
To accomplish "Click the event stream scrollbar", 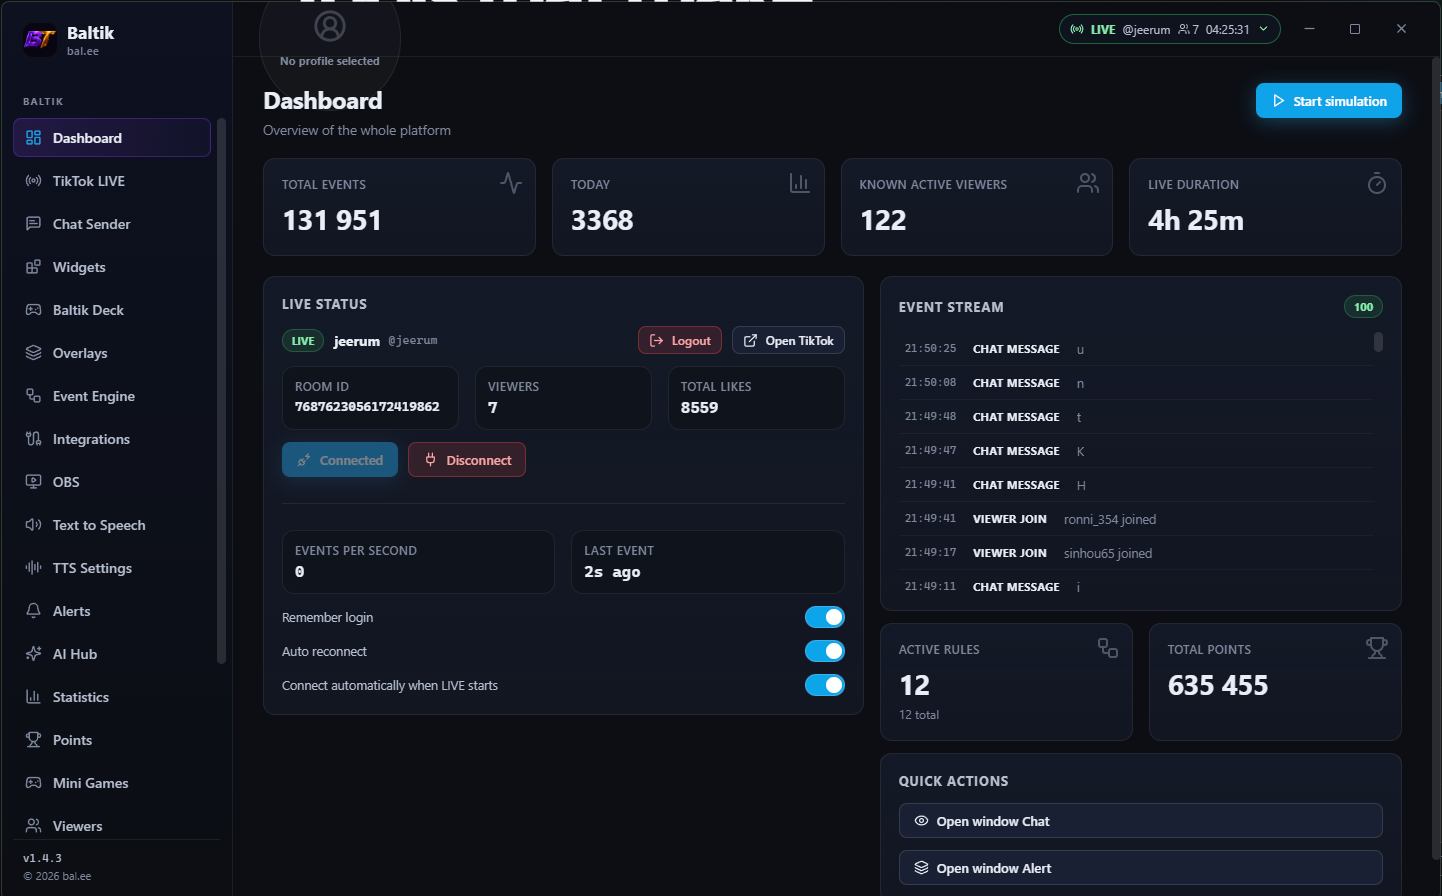I will point(1378,342).
